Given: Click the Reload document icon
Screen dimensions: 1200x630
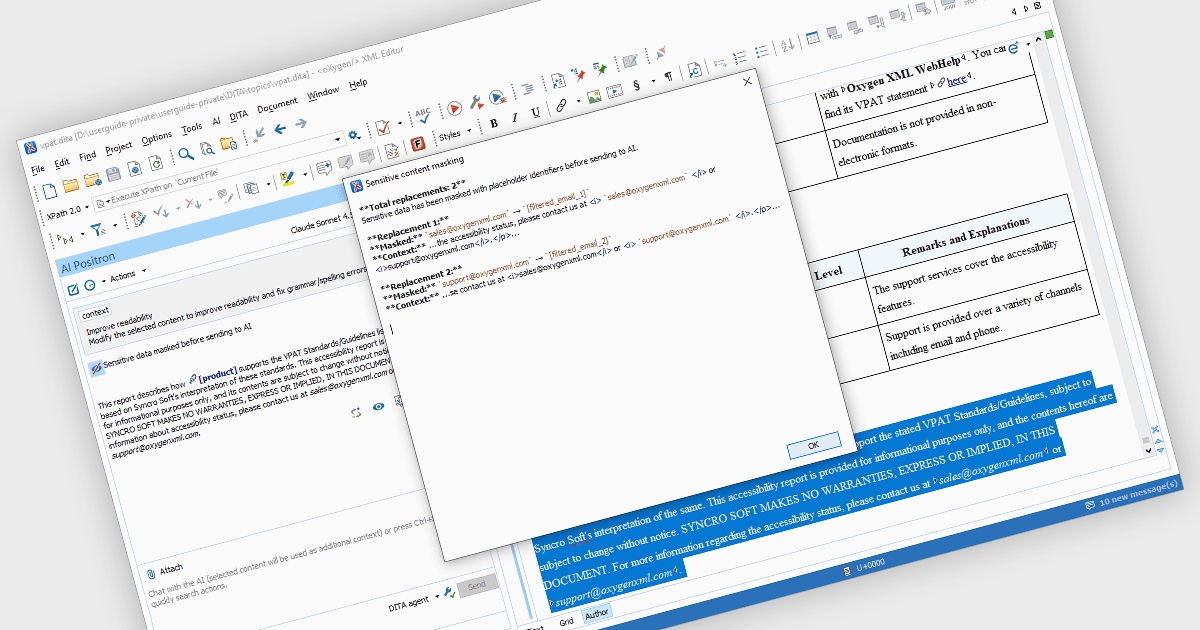Looking at the screenshot, I should [x=155, y=163].
